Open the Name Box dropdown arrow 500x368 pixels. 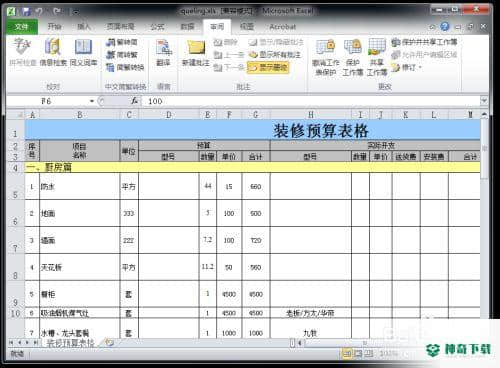[92, 101]
